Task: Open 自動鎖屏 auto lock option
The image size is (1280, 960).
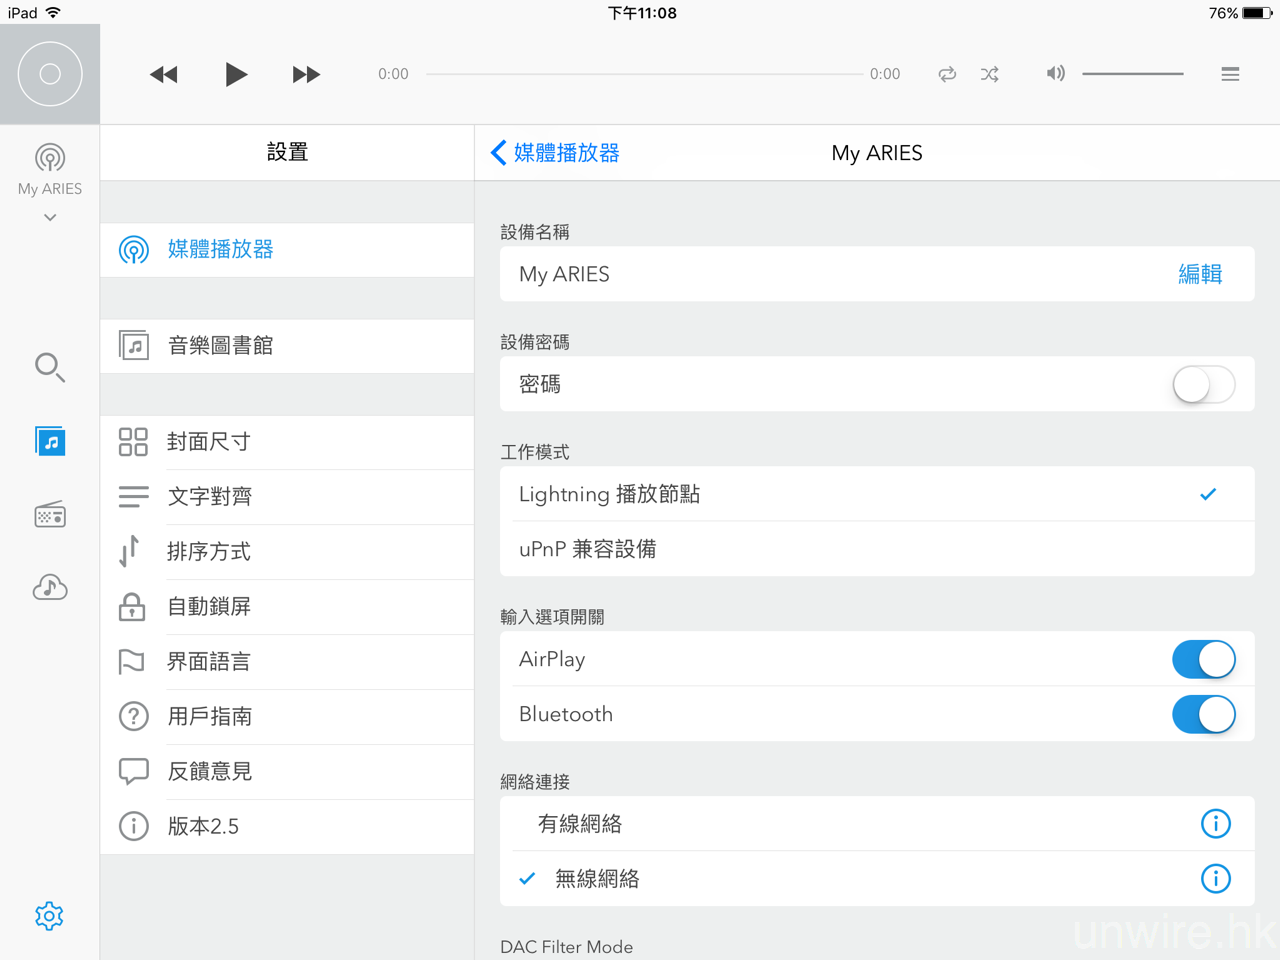Action: (287, 607)
